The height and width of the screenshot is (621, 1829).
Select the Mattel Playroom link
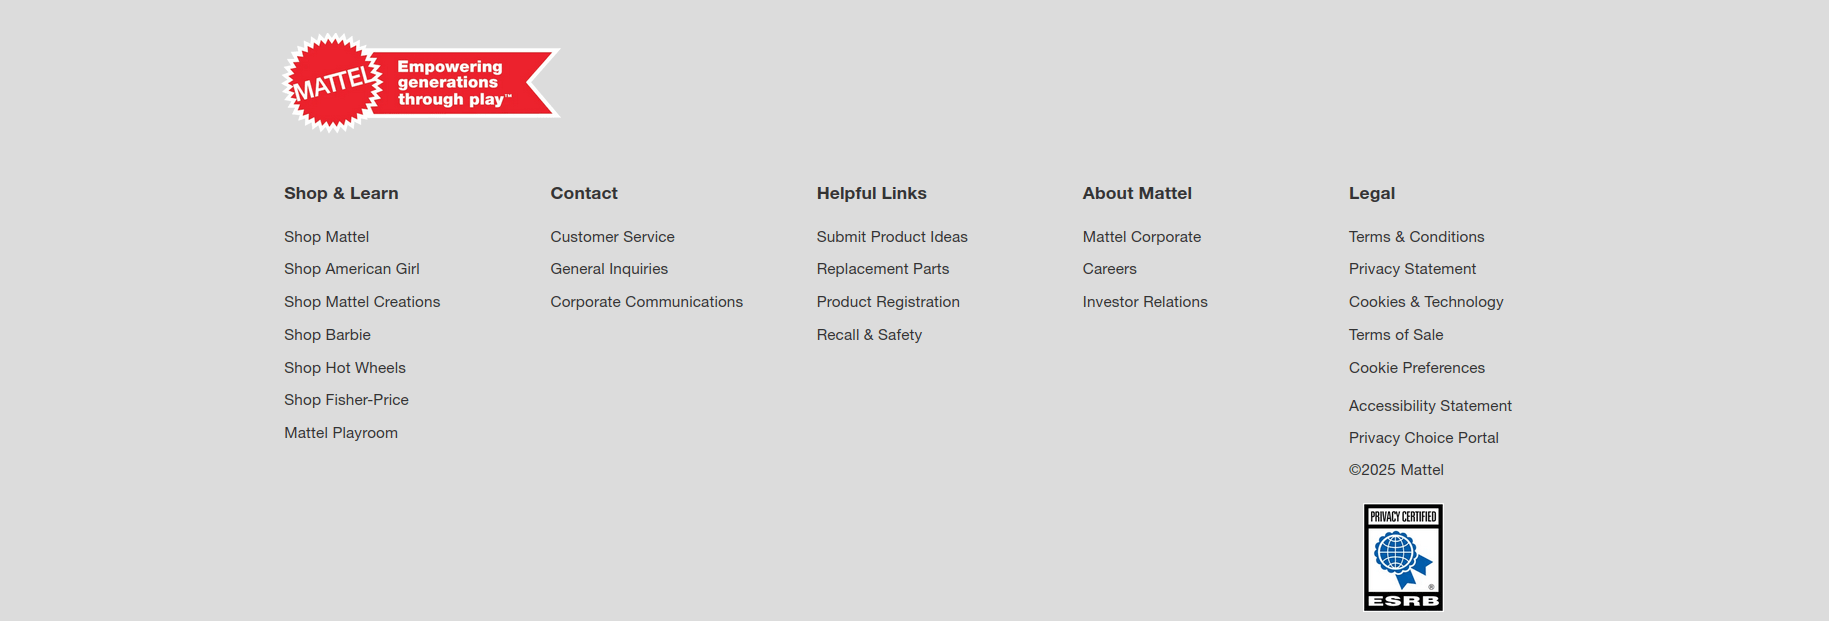pos(340,433)
